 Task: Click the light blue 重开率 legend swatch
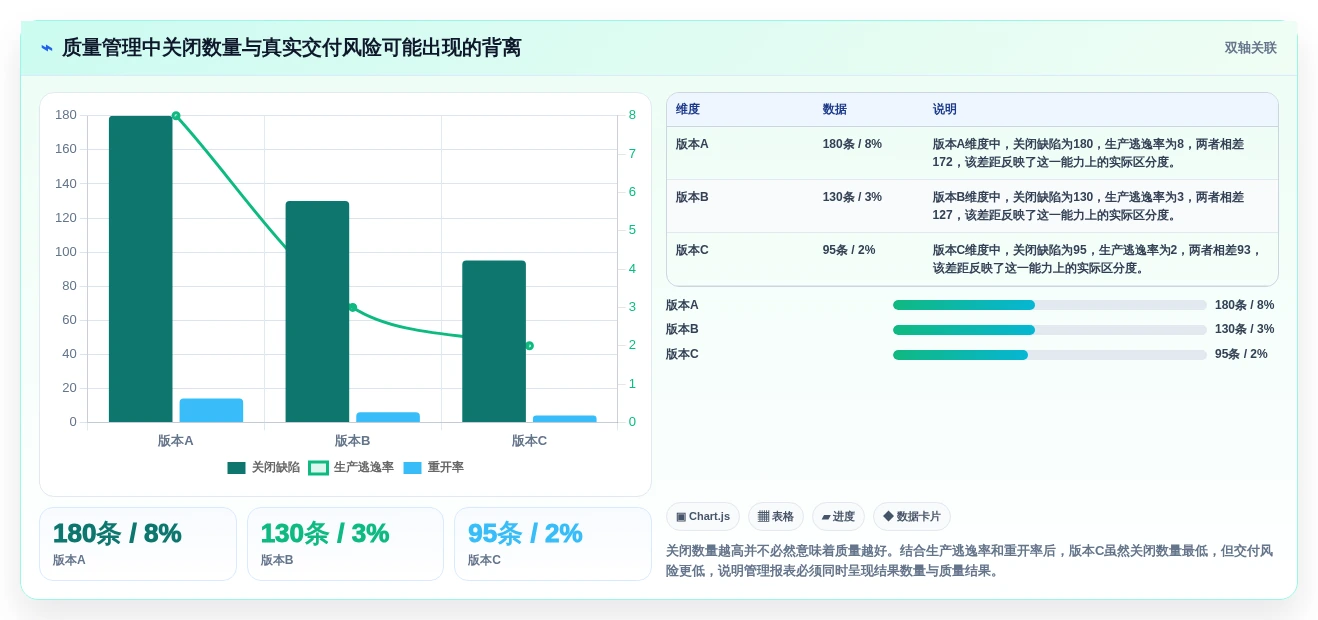(x=412, y=467)
